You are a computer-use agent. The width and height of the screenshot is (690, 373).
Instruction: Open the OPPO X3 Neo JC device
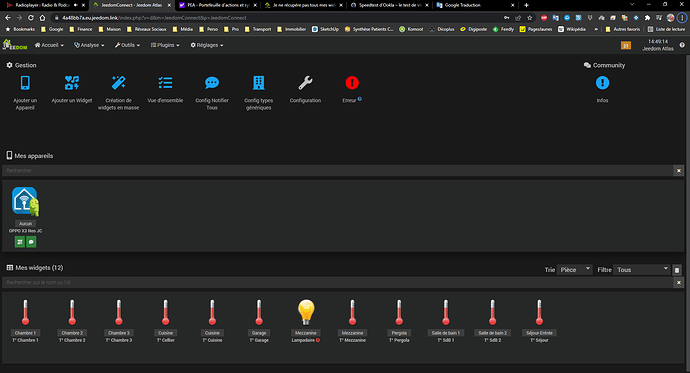pos(25,202)
